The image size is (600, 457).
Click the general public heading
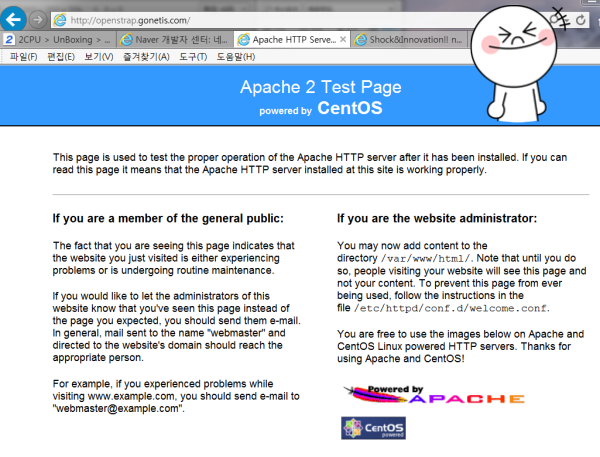168,218
